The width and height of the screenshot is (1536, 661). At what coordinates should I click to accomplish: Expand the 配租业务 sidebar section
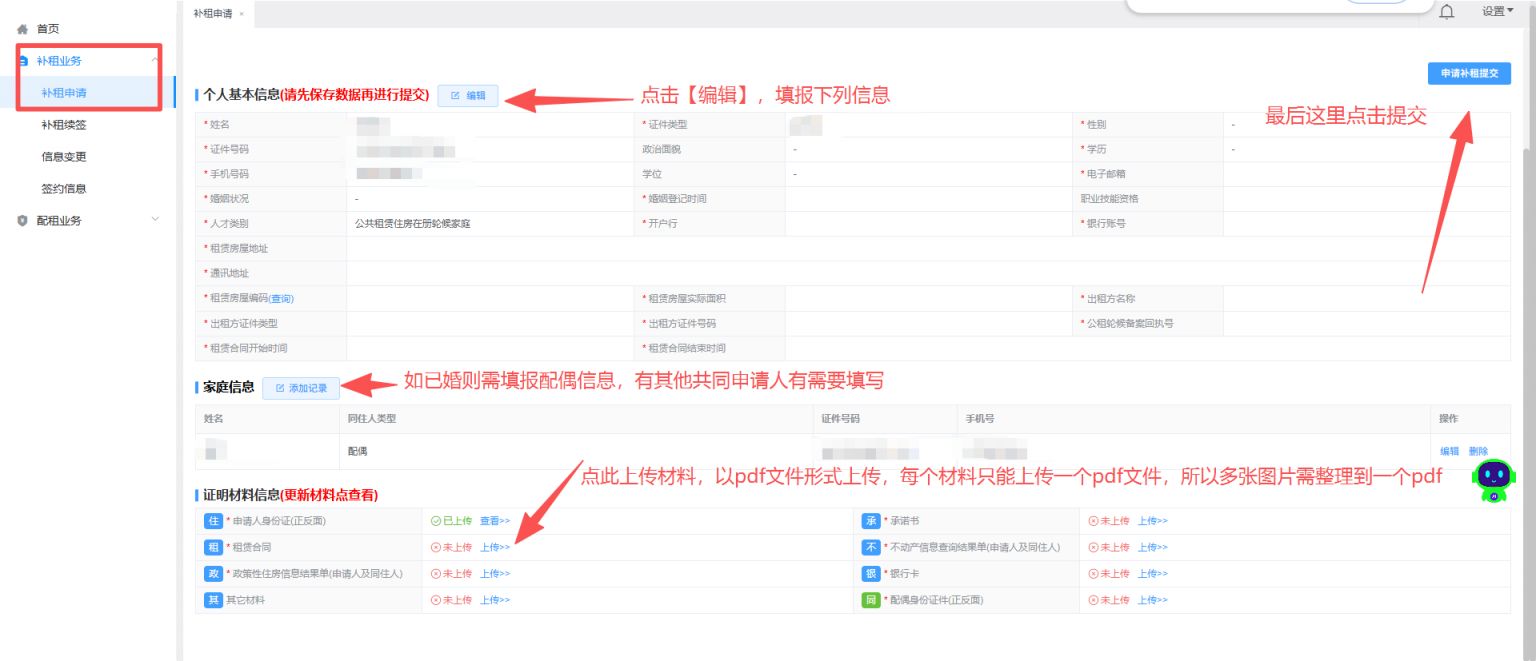pos(154,220)
